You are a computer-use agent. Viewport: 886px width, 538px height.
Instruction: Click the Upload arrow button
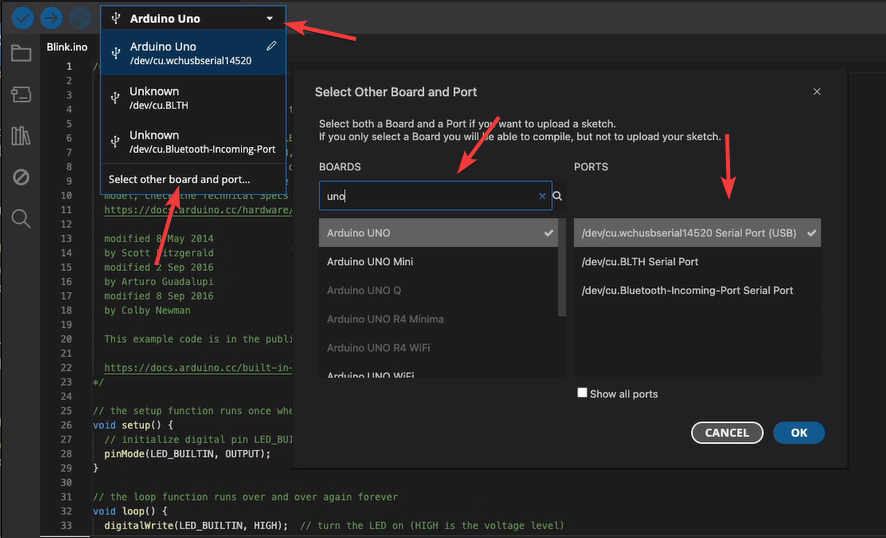[x=51, y=18]
